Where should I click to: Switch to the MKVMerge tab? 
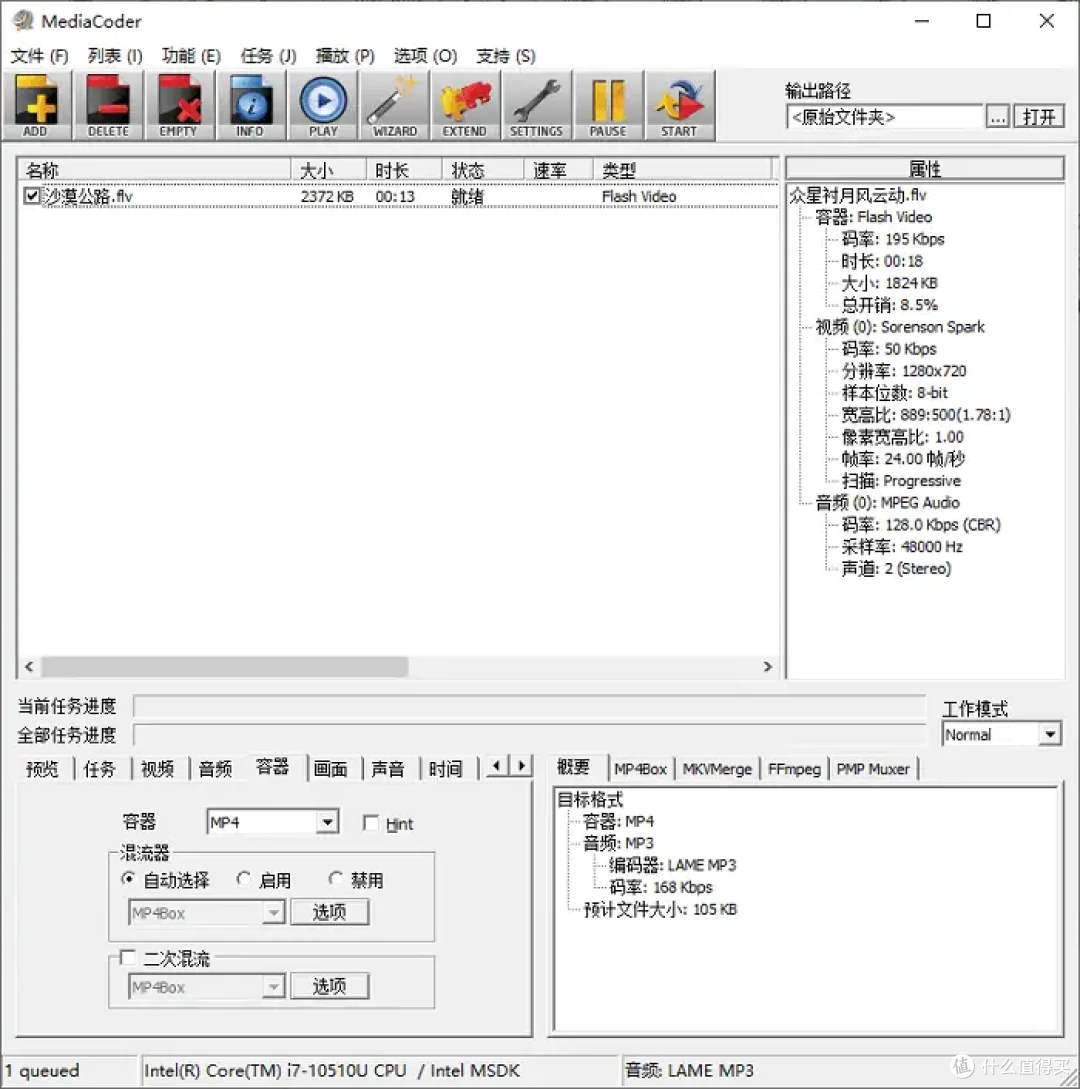point(717,769)
